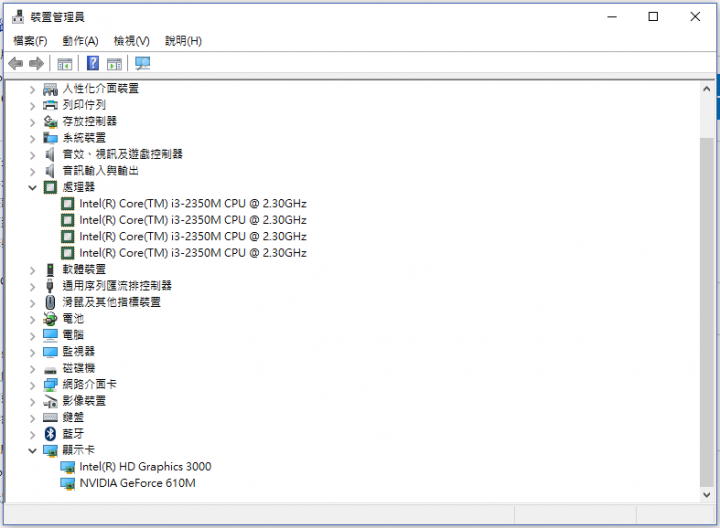This screenshot has width=720, height=528.
Task: Select the 影像裝置 label
Action: pos(84,401)
